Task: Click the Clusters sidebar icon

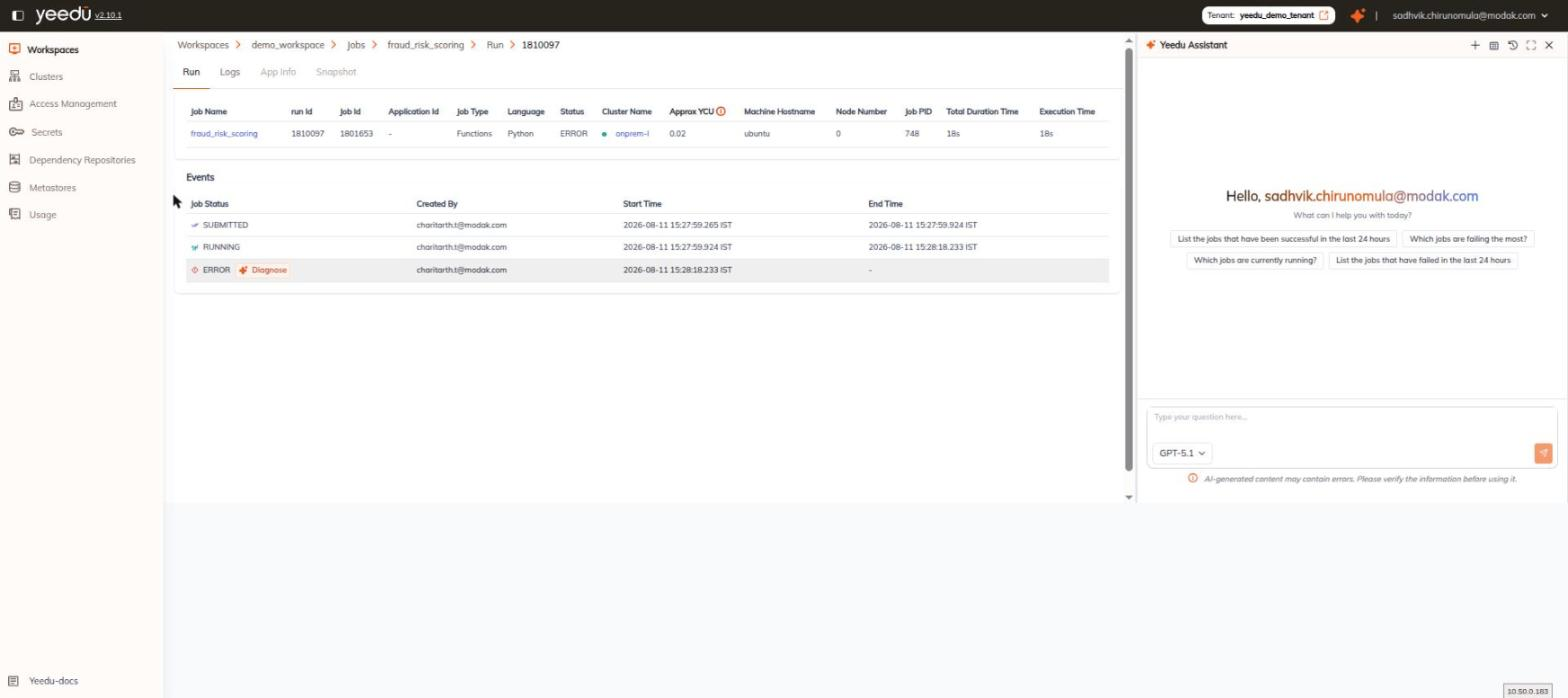Action: pyautogui.click(x=14, y=77)
